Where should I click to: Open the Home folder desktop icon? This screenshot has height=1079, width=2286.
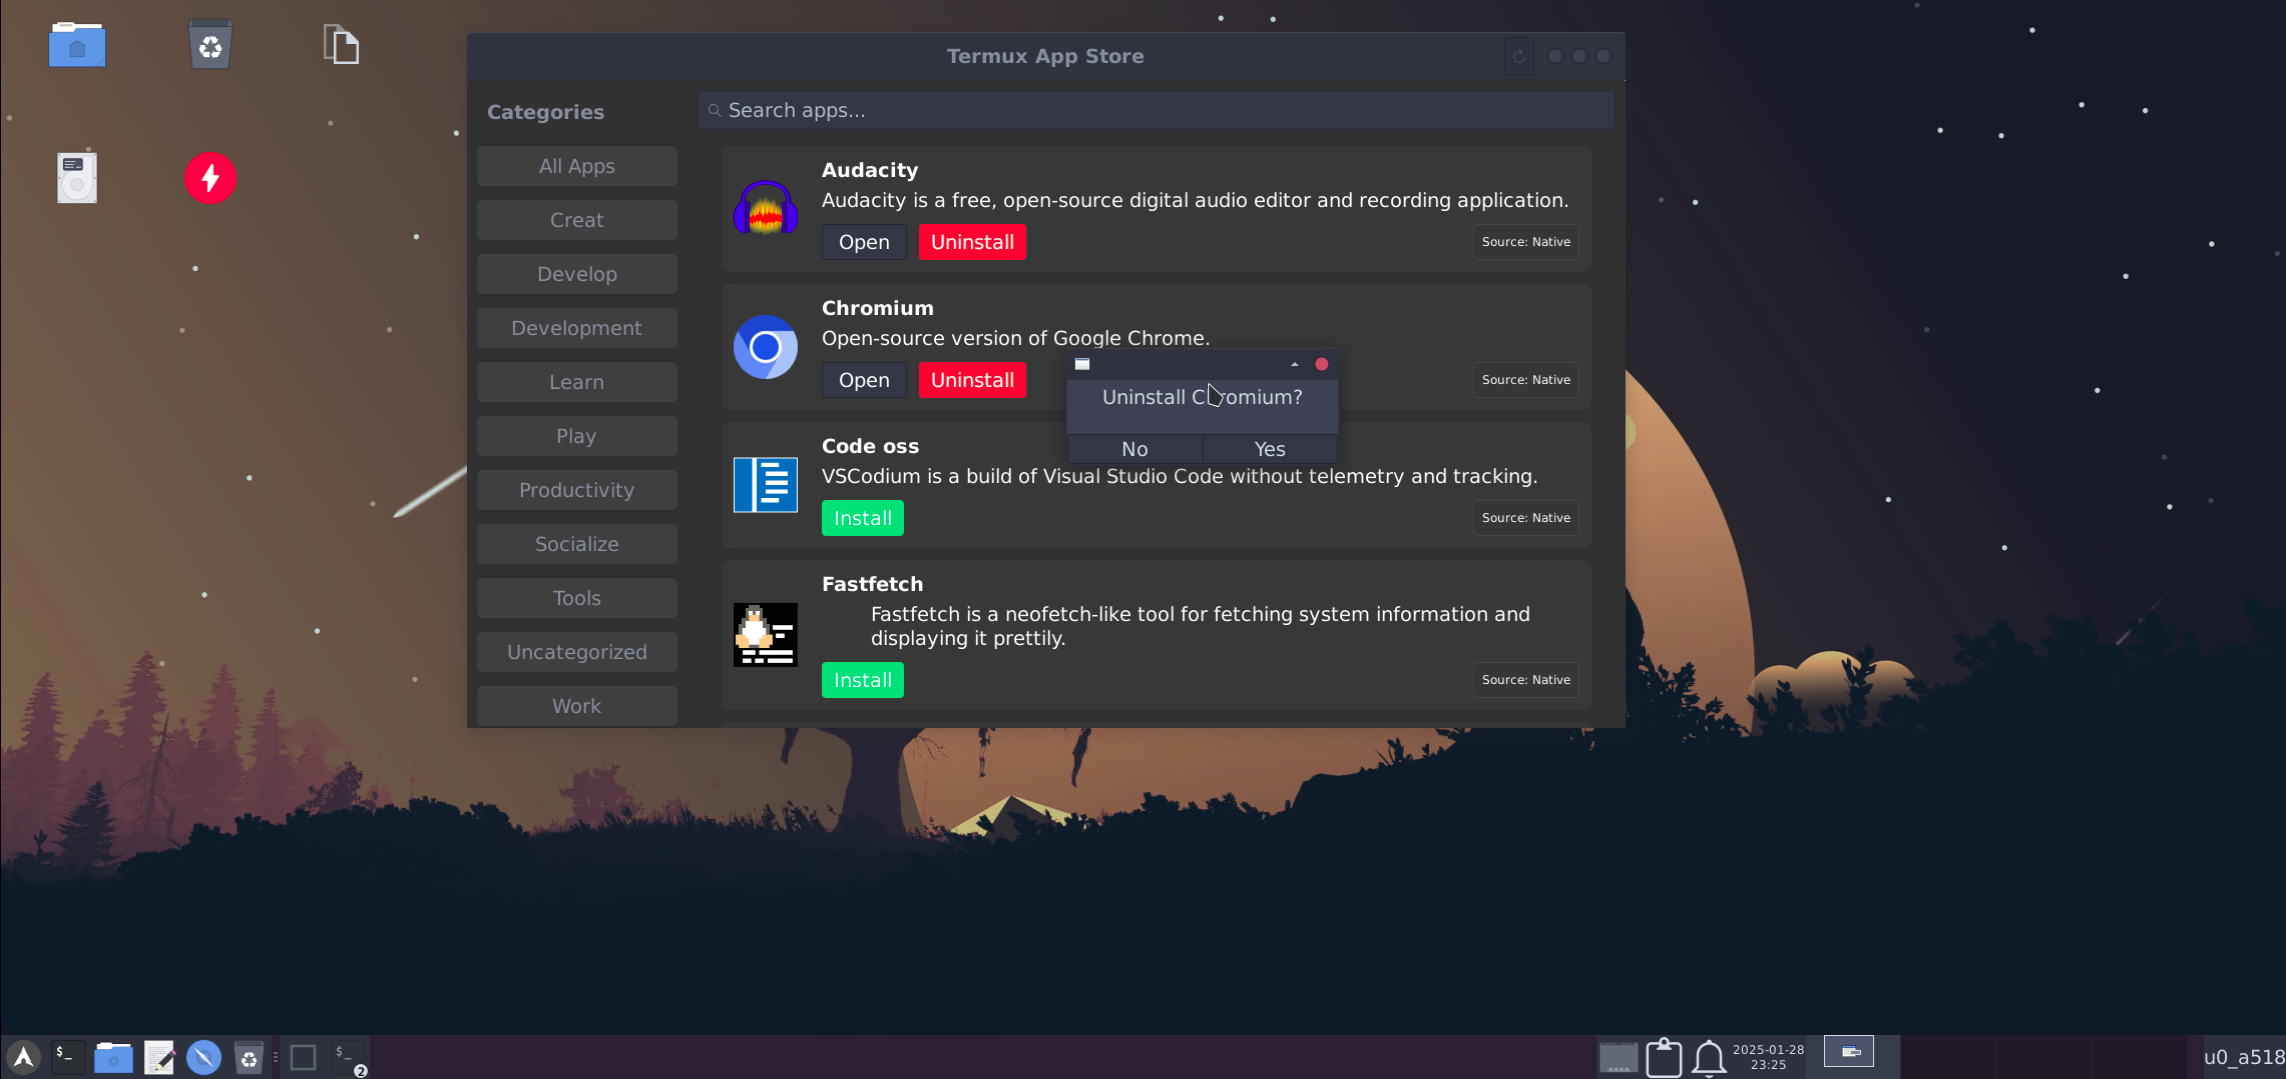(x=77, y=45)
